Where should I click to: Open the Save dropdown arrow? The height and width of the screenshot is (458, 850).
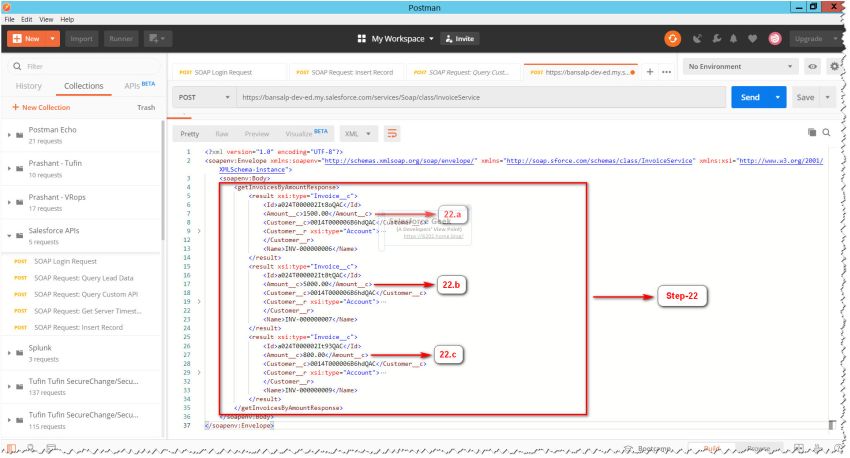(828, 97)
